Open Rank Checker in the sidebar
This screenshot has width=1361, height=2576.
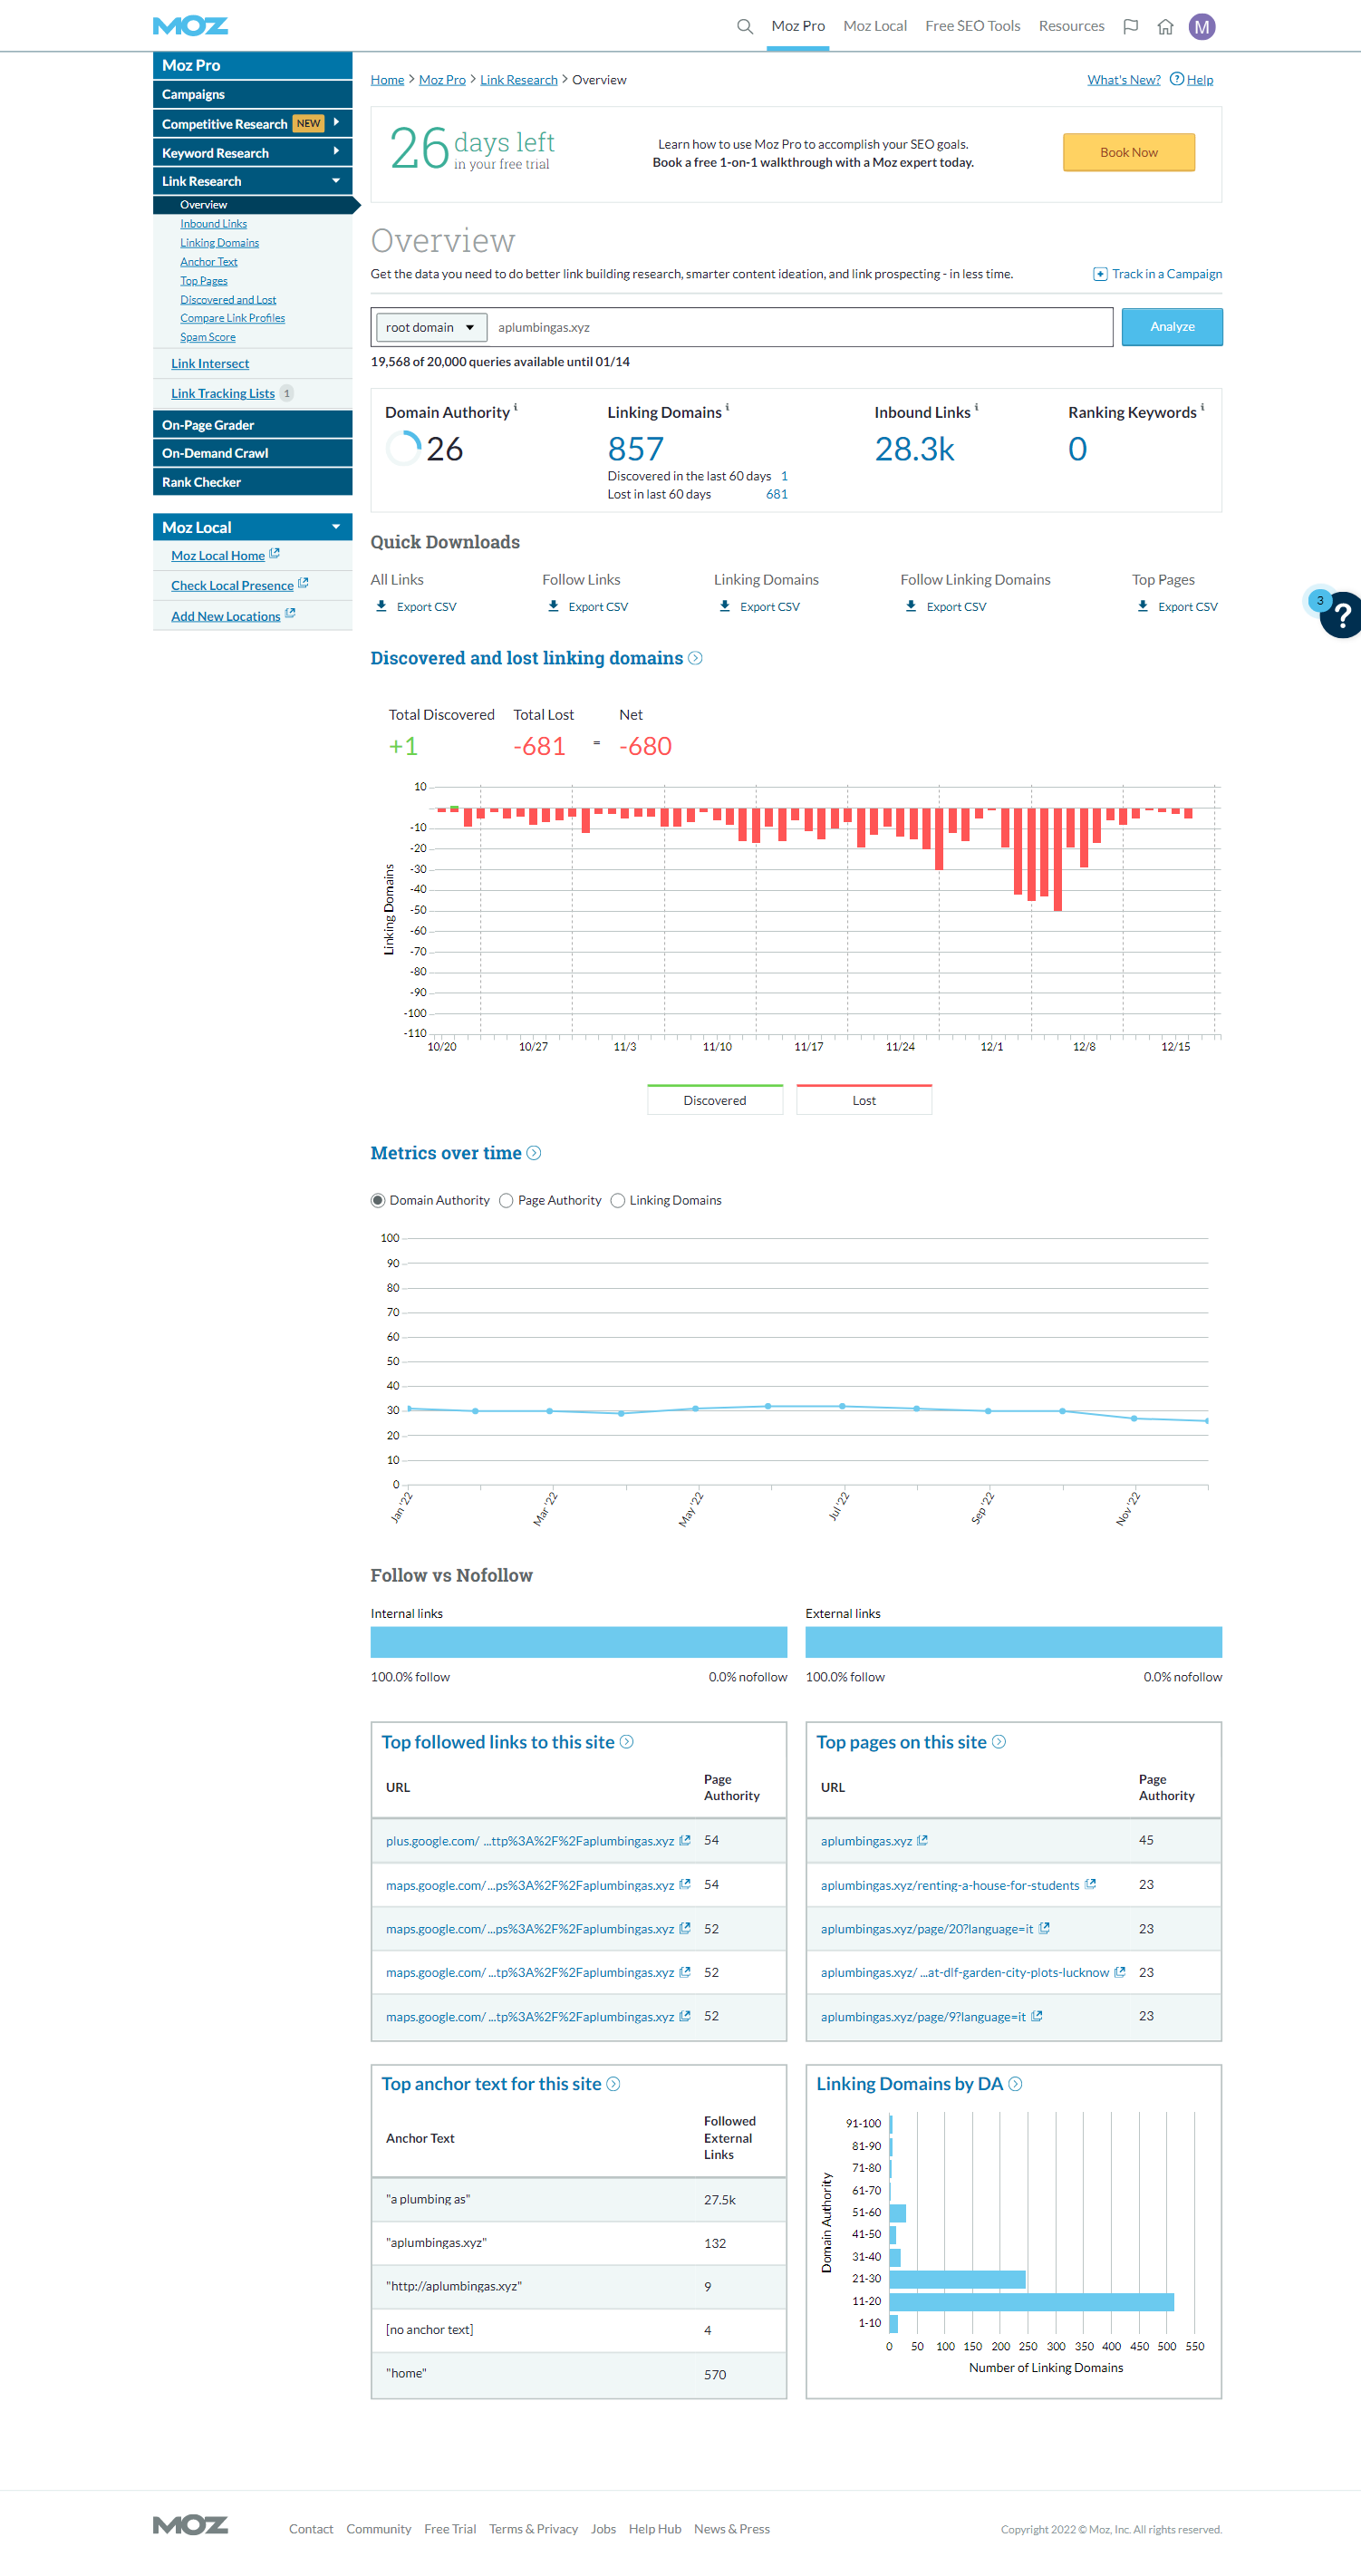(252, 482)
